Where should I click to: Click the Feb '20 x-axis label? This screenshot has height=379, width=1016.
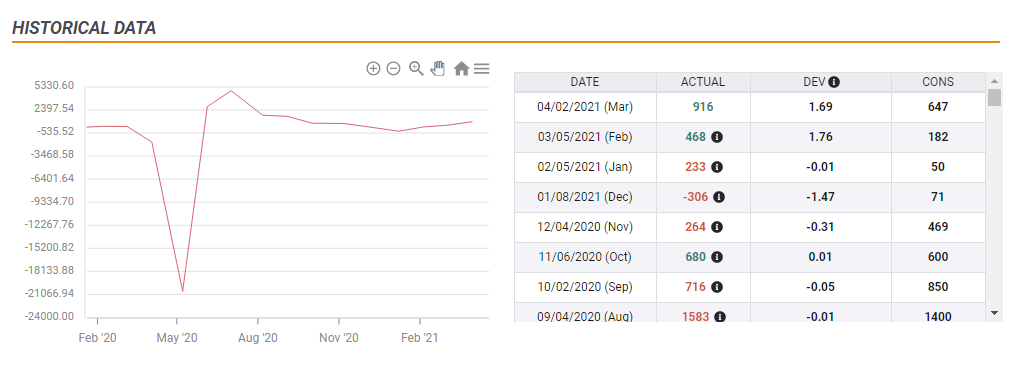point(98,338)
